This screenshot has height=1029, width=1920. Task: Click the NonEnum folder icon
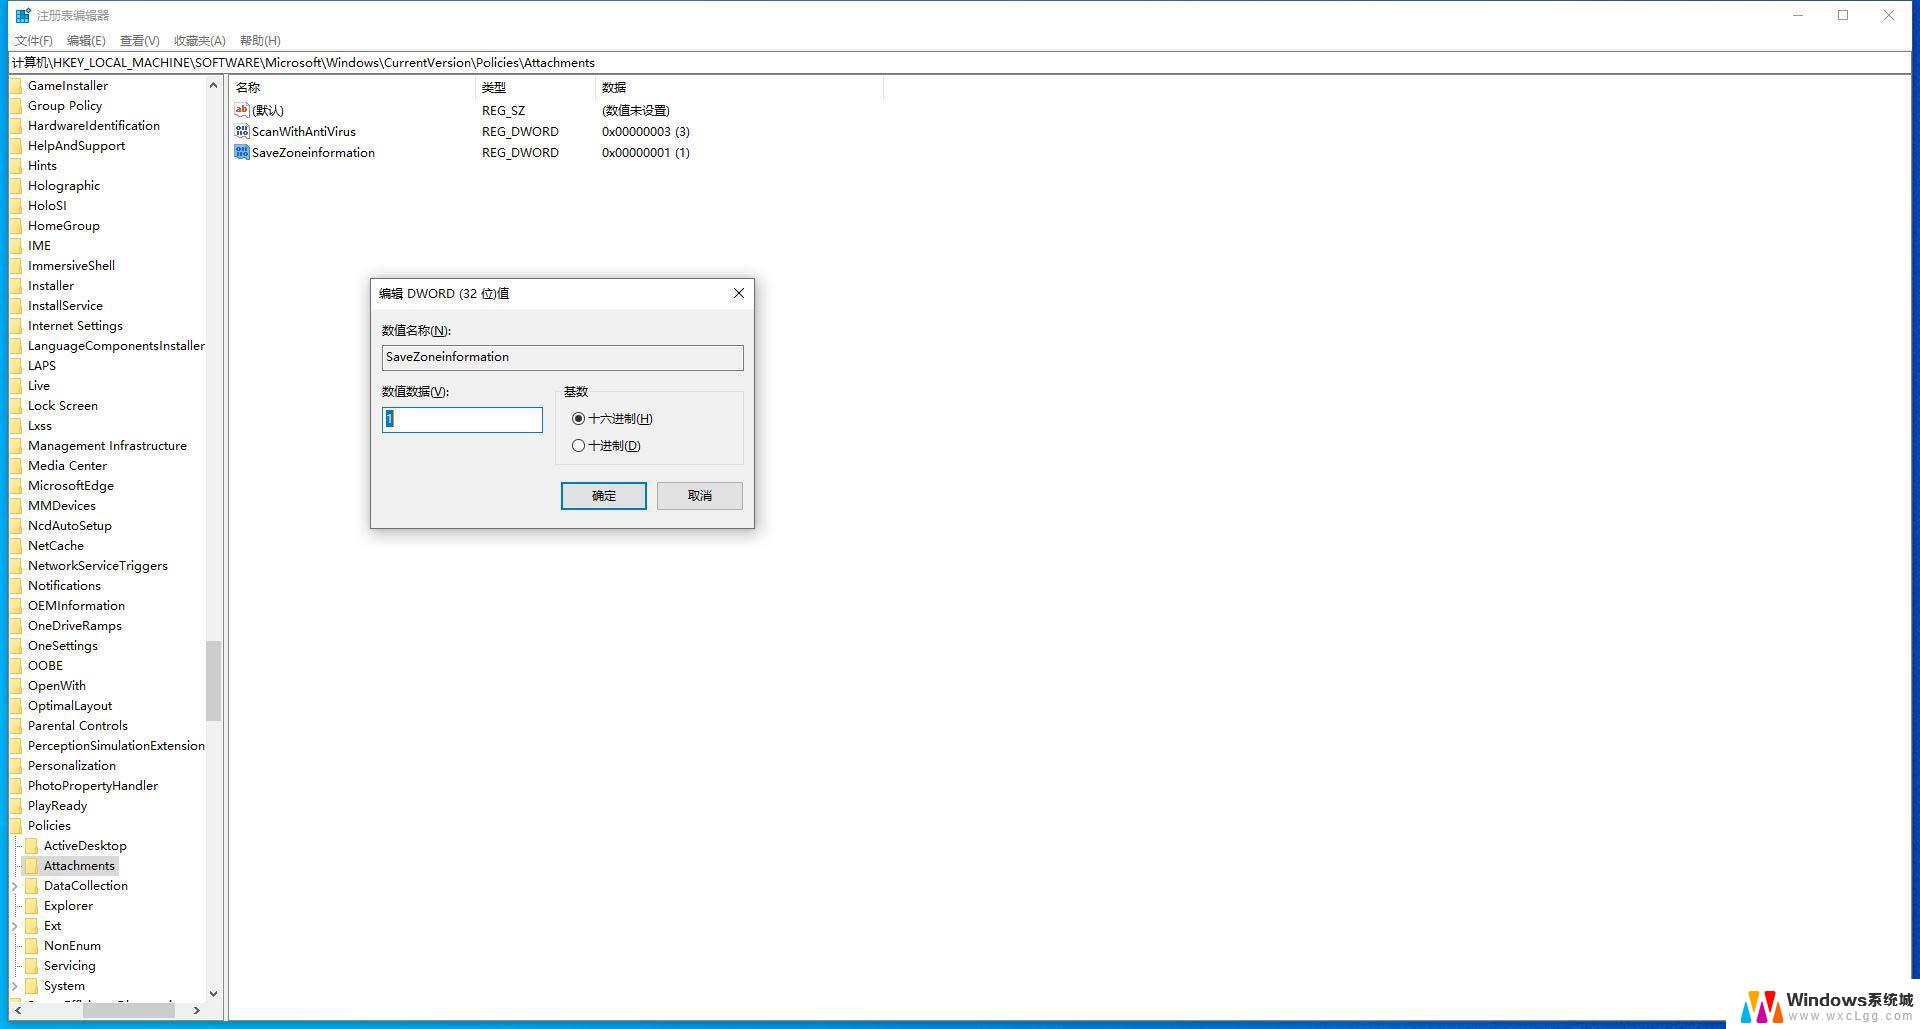(x=31, y=946)
